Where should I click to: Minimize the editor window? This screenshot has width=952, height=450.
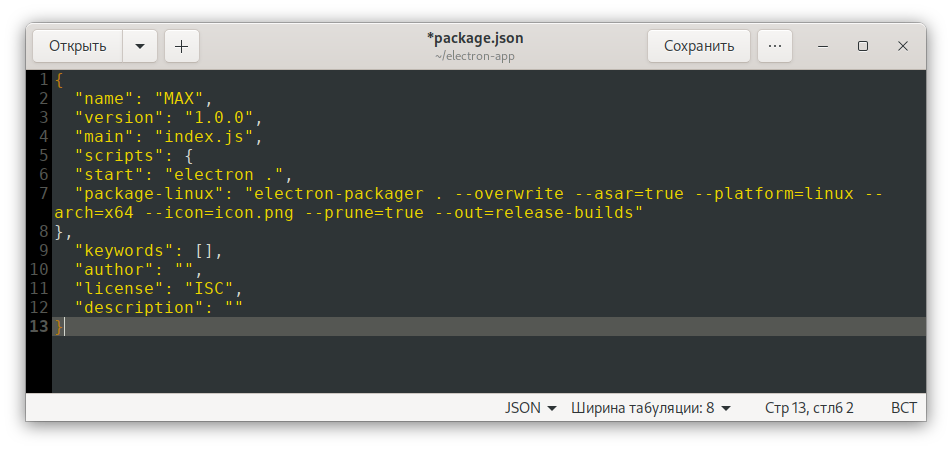(x=823, y=46)
